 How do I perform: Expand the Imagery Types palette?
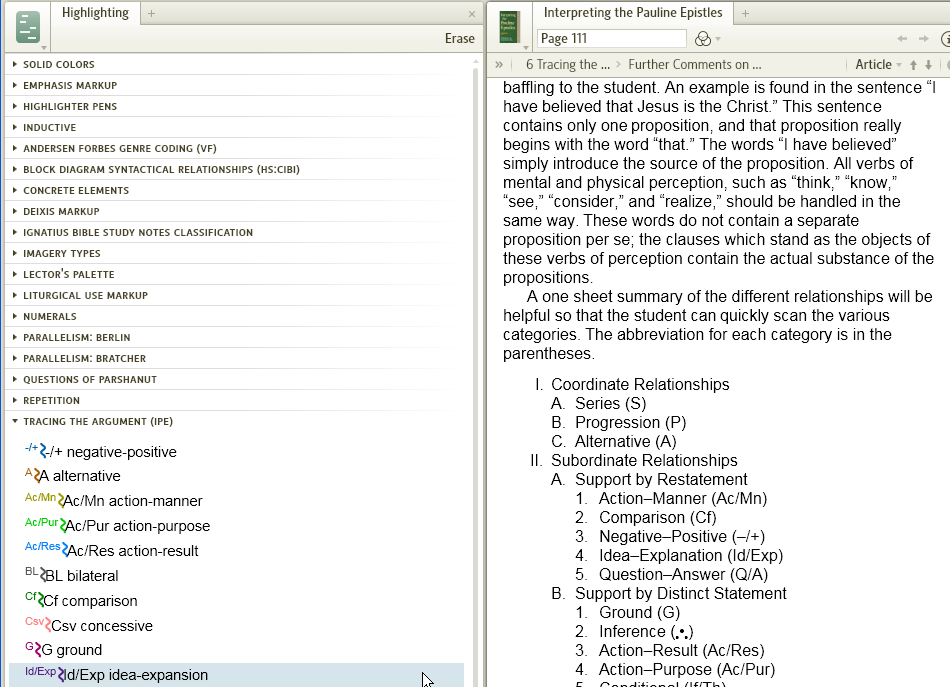[15, 253]
